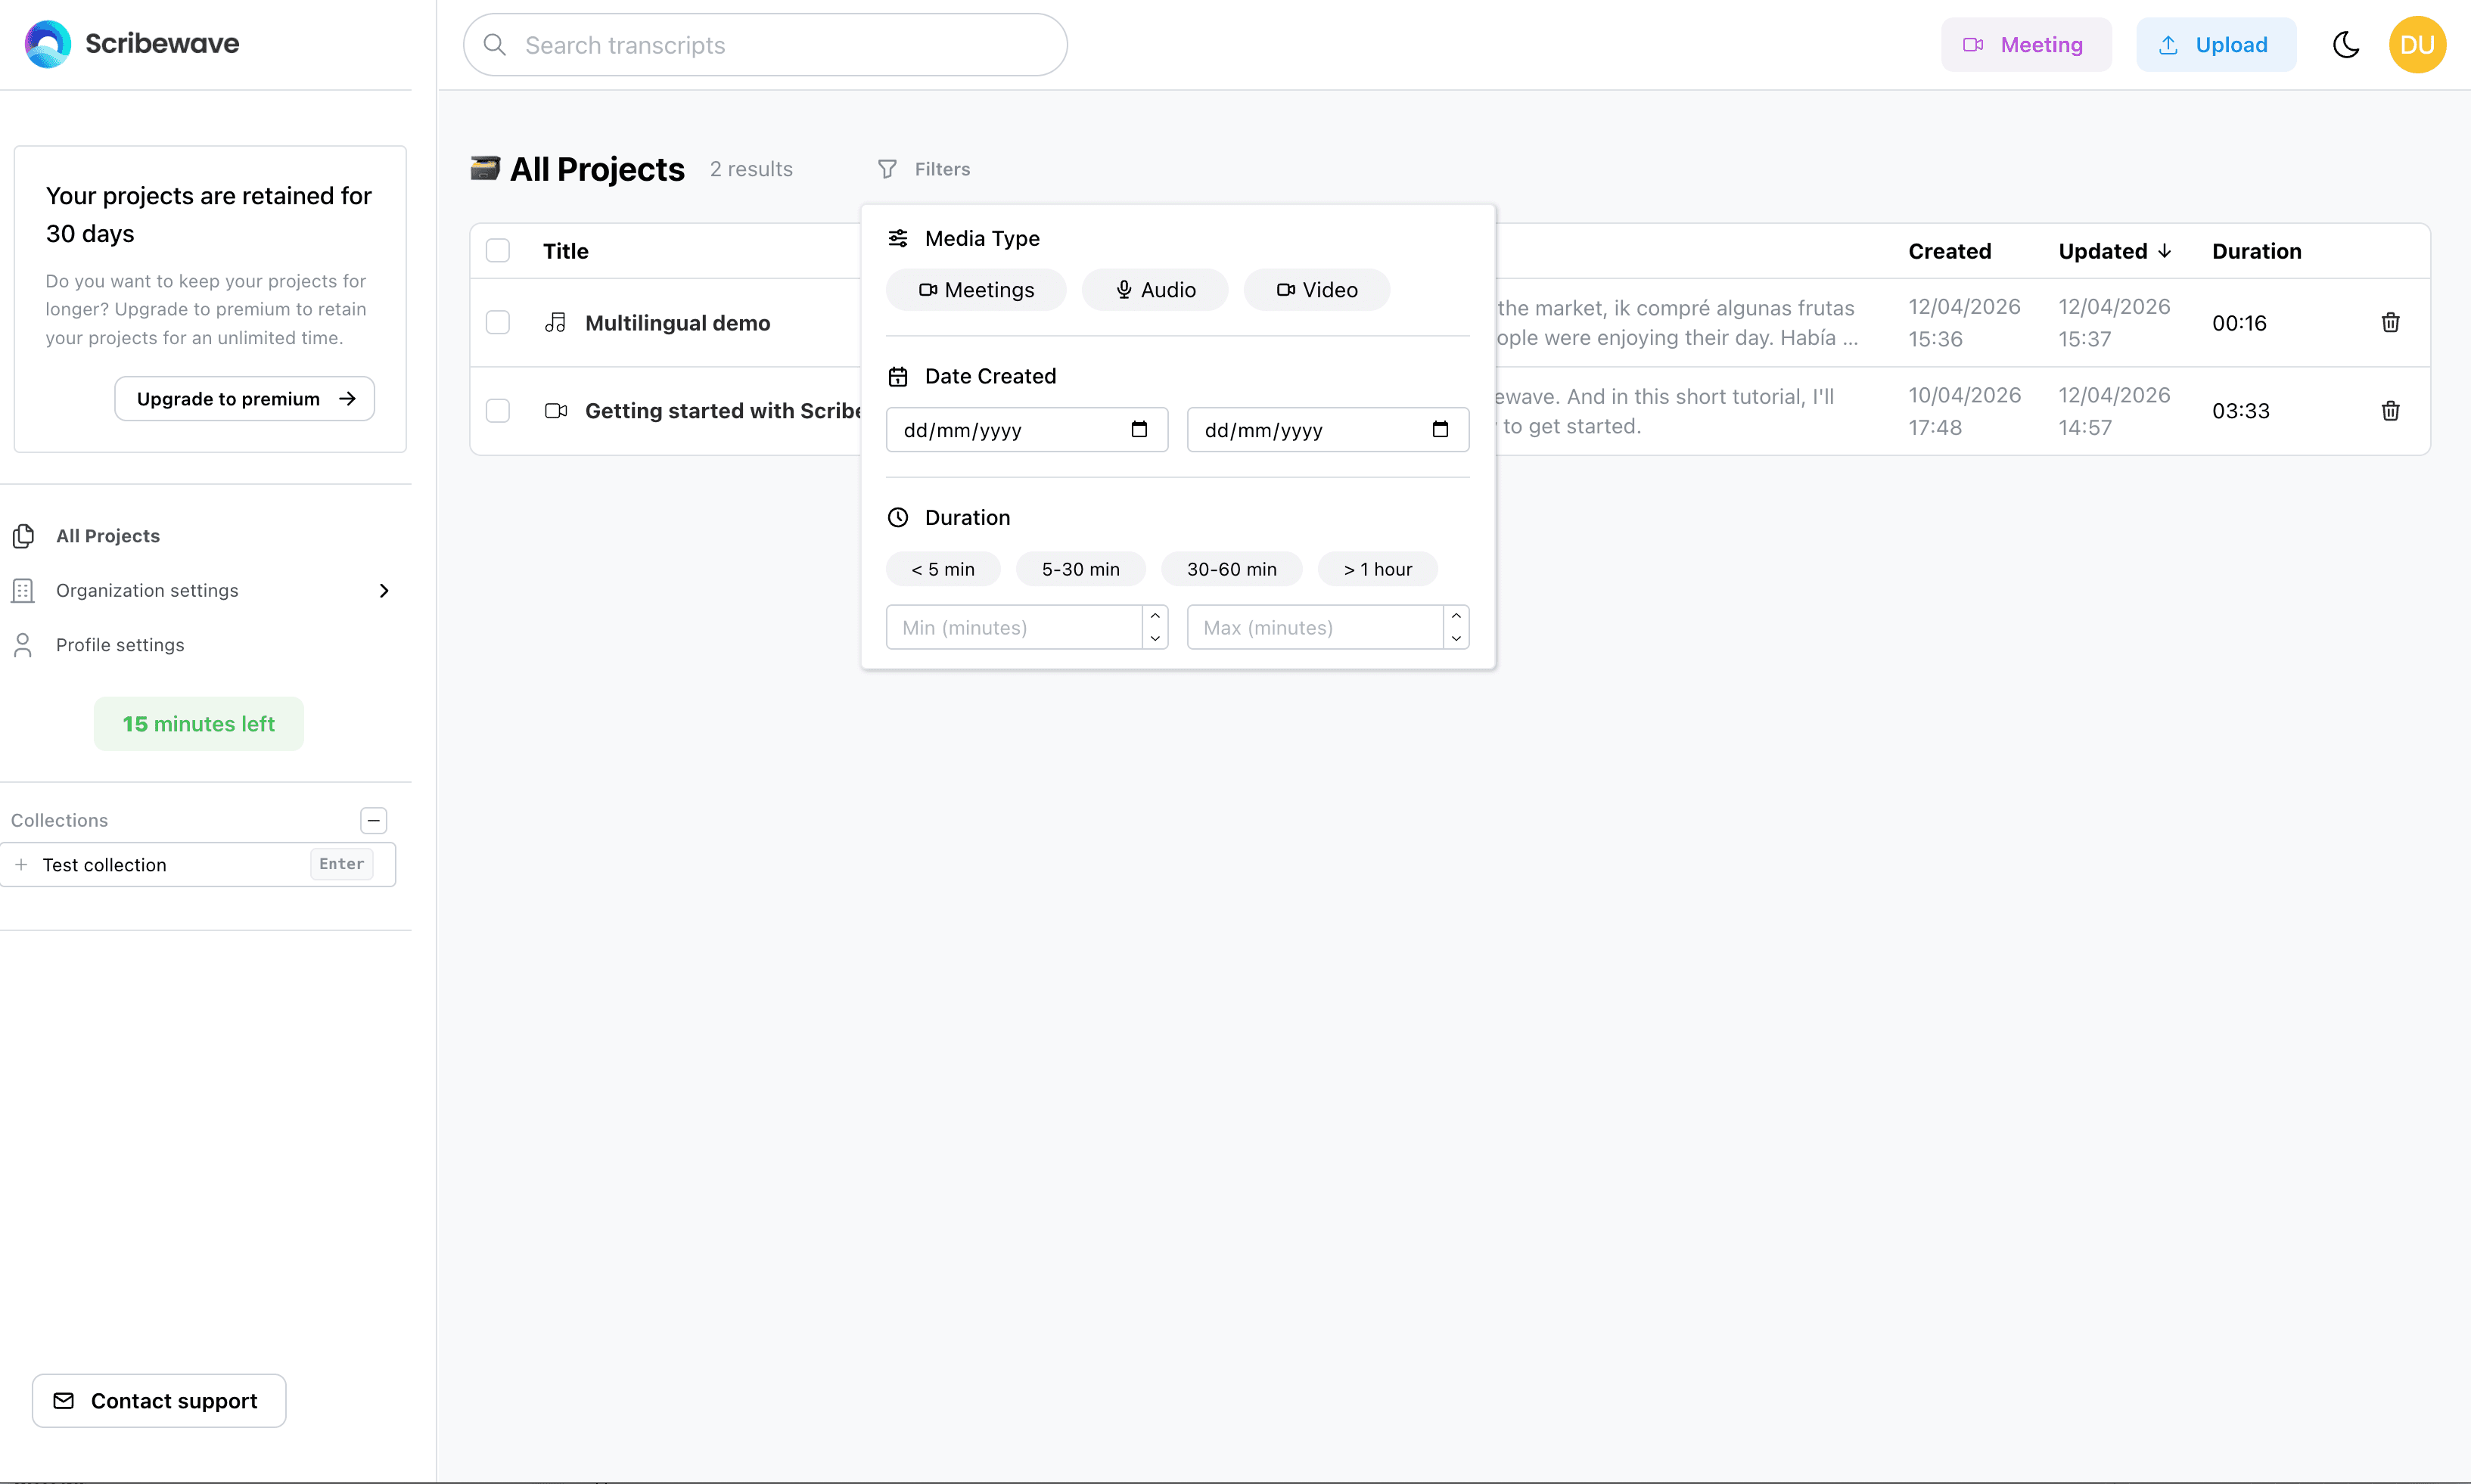This screenshot has height=1484, width=2471.
Task: Toggle the select-all checkbox in Title header
Action: [498, 250]
